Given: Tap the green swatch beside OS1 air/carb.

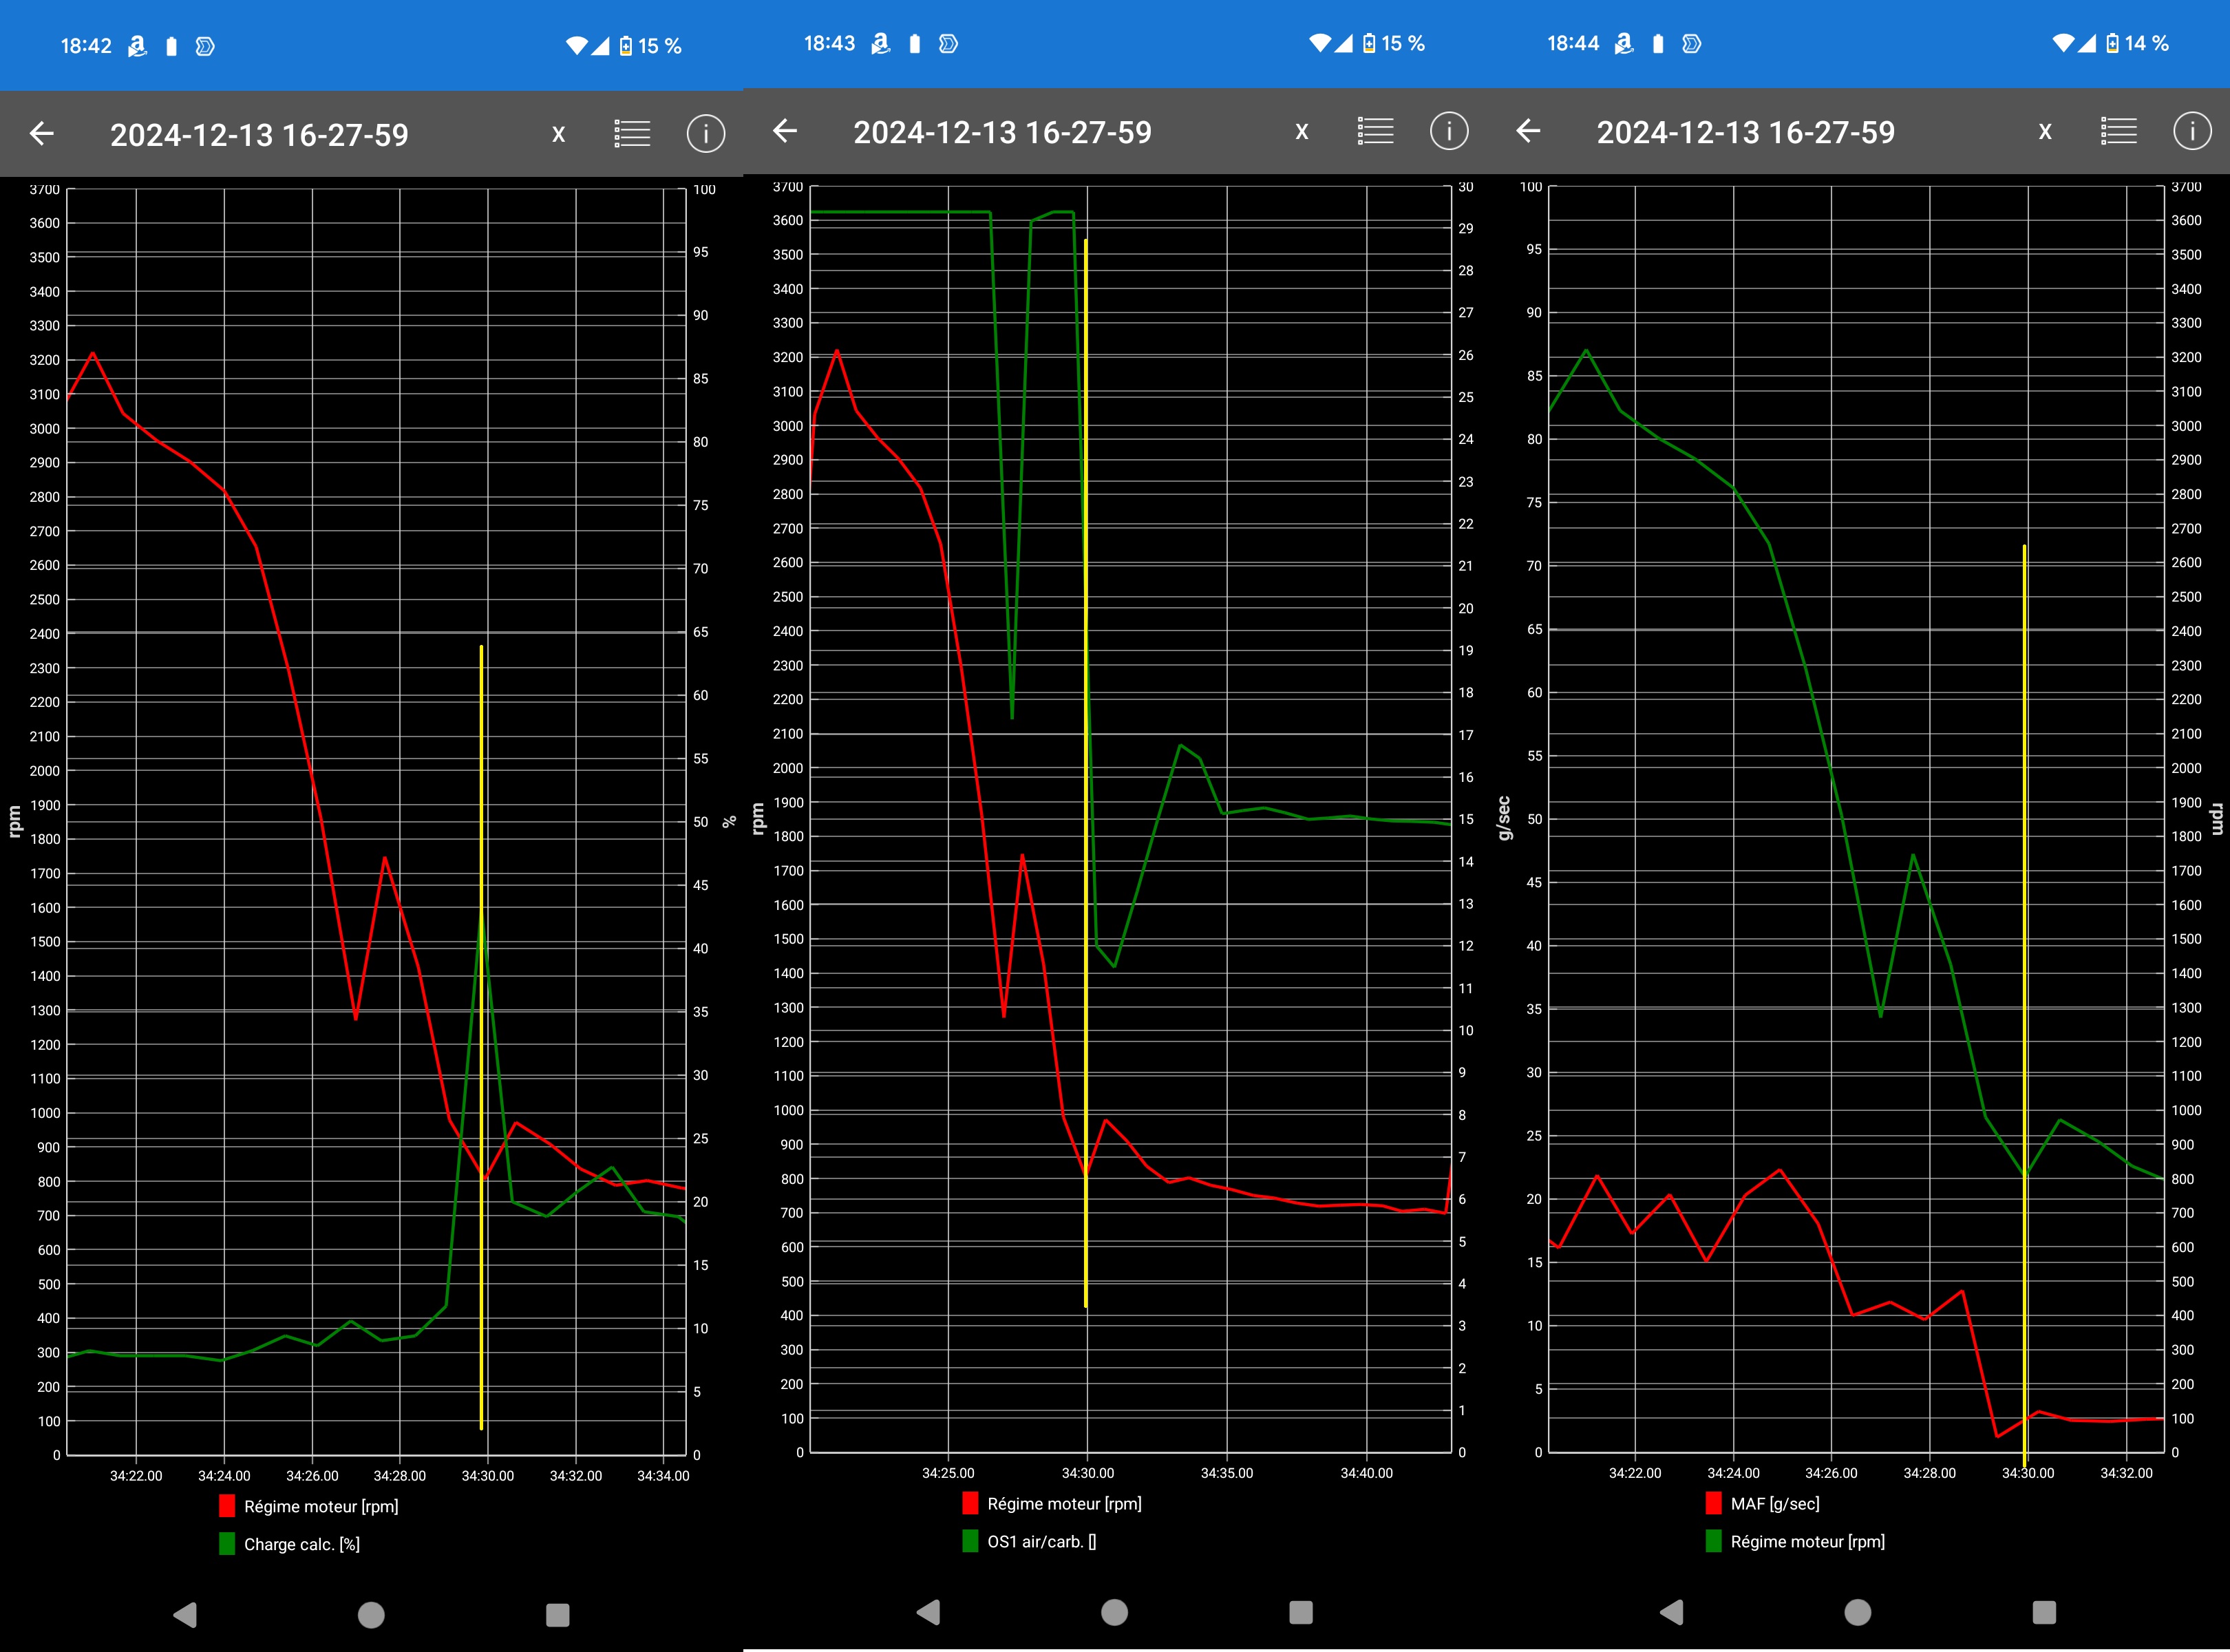Looking at the screenshot, I should point(970,1541).
